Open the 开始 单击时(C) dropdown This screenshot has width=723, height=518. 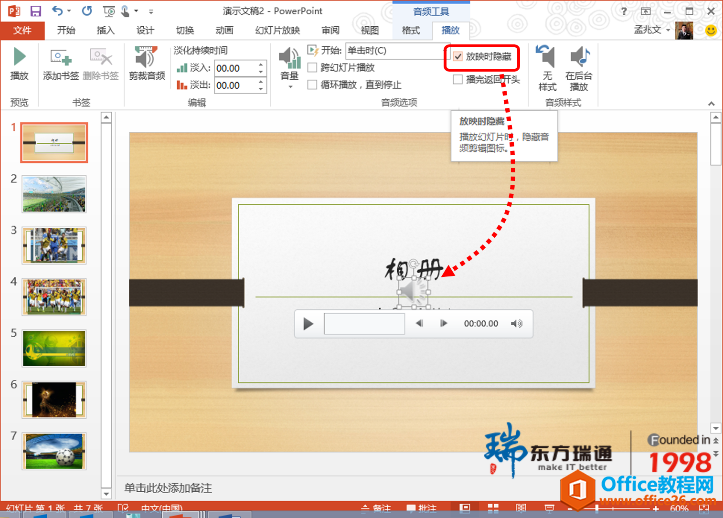(398, 51)
